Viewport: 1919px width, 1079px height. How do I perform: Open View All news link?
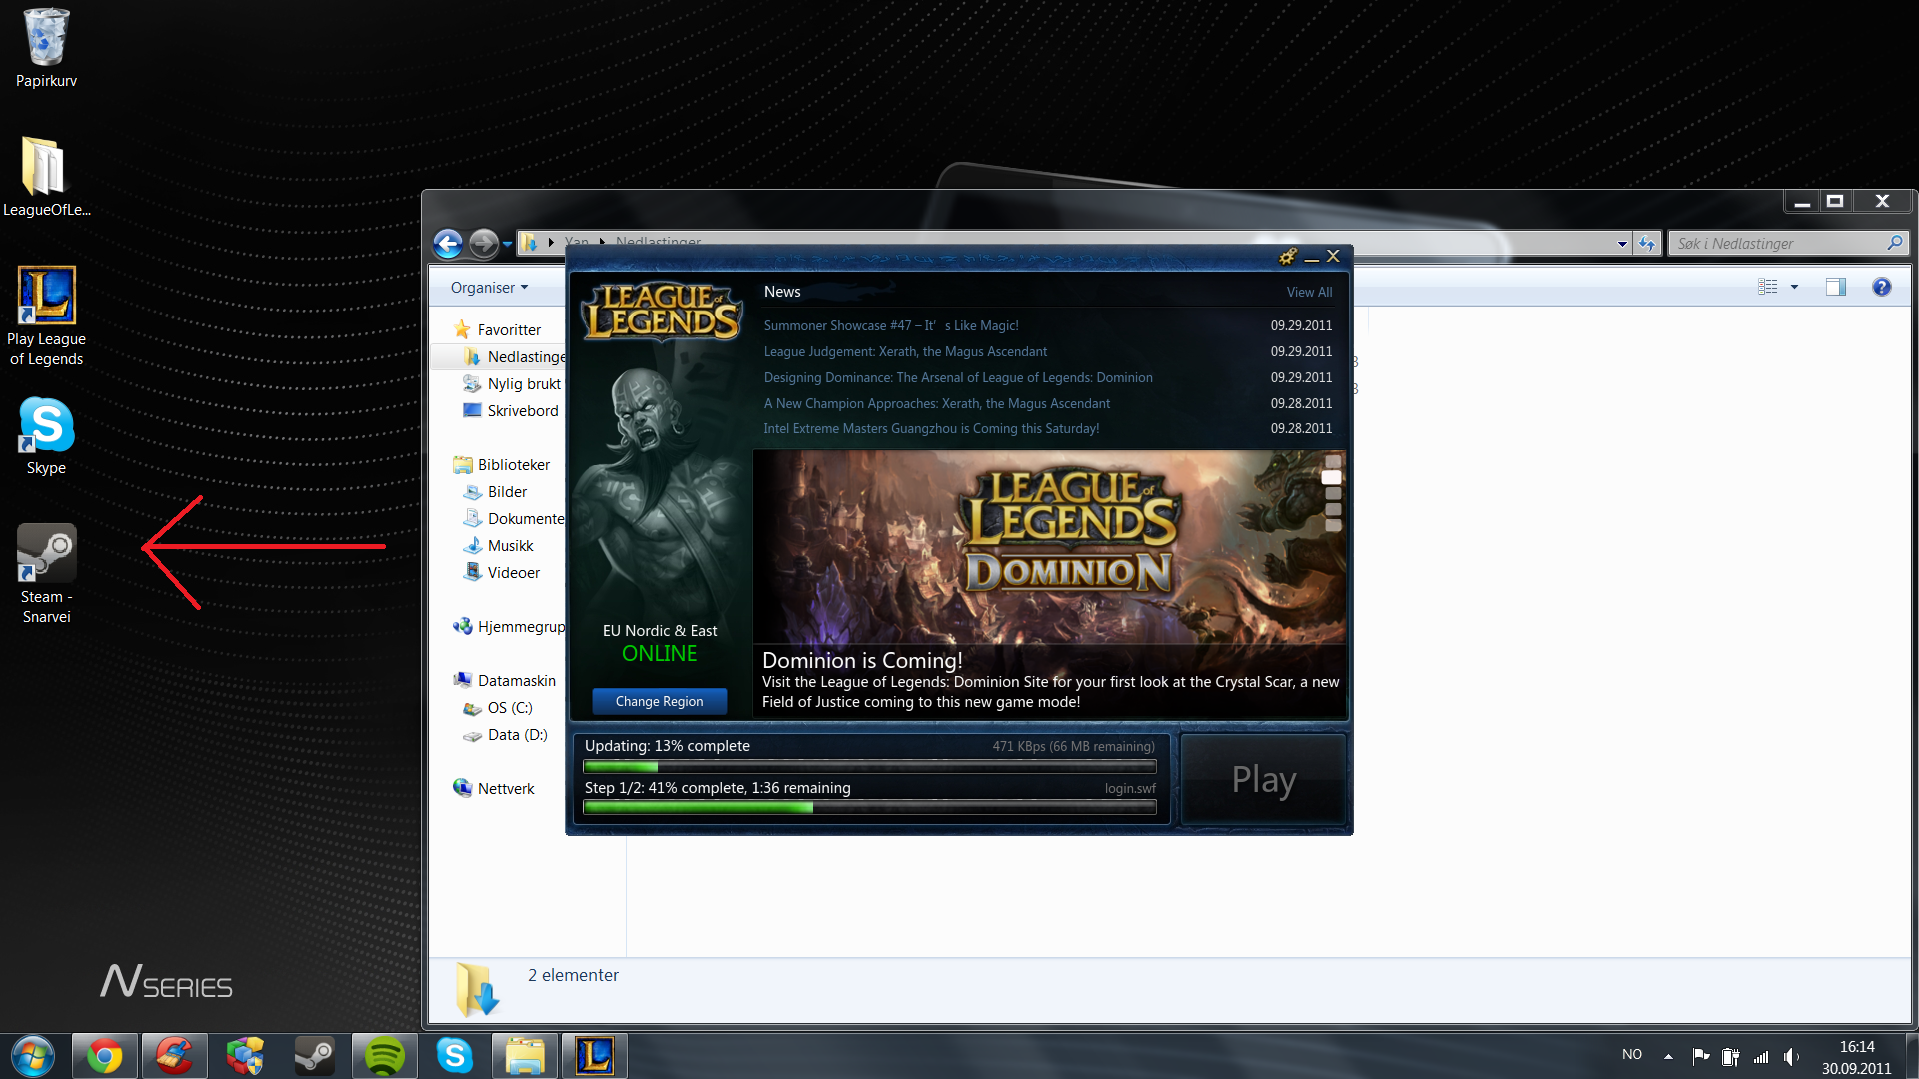[x=1309, y=292]
